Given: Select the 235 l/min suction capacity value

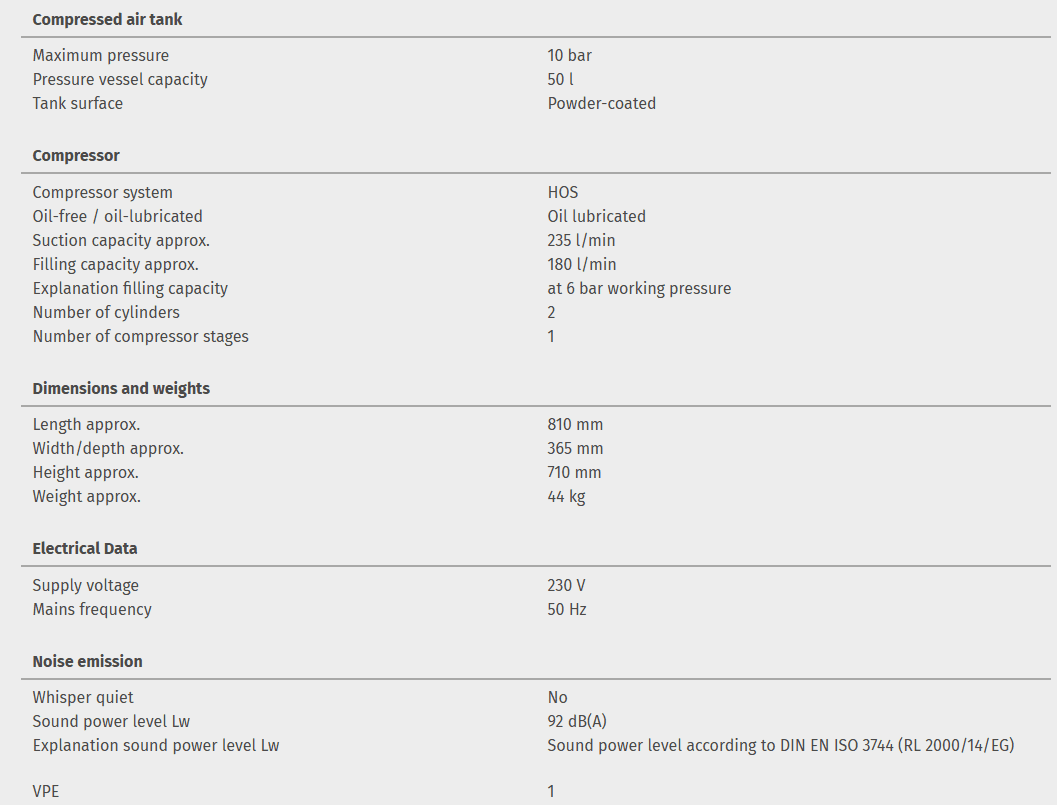Looking at the screenshot, I should pos(581,240).
